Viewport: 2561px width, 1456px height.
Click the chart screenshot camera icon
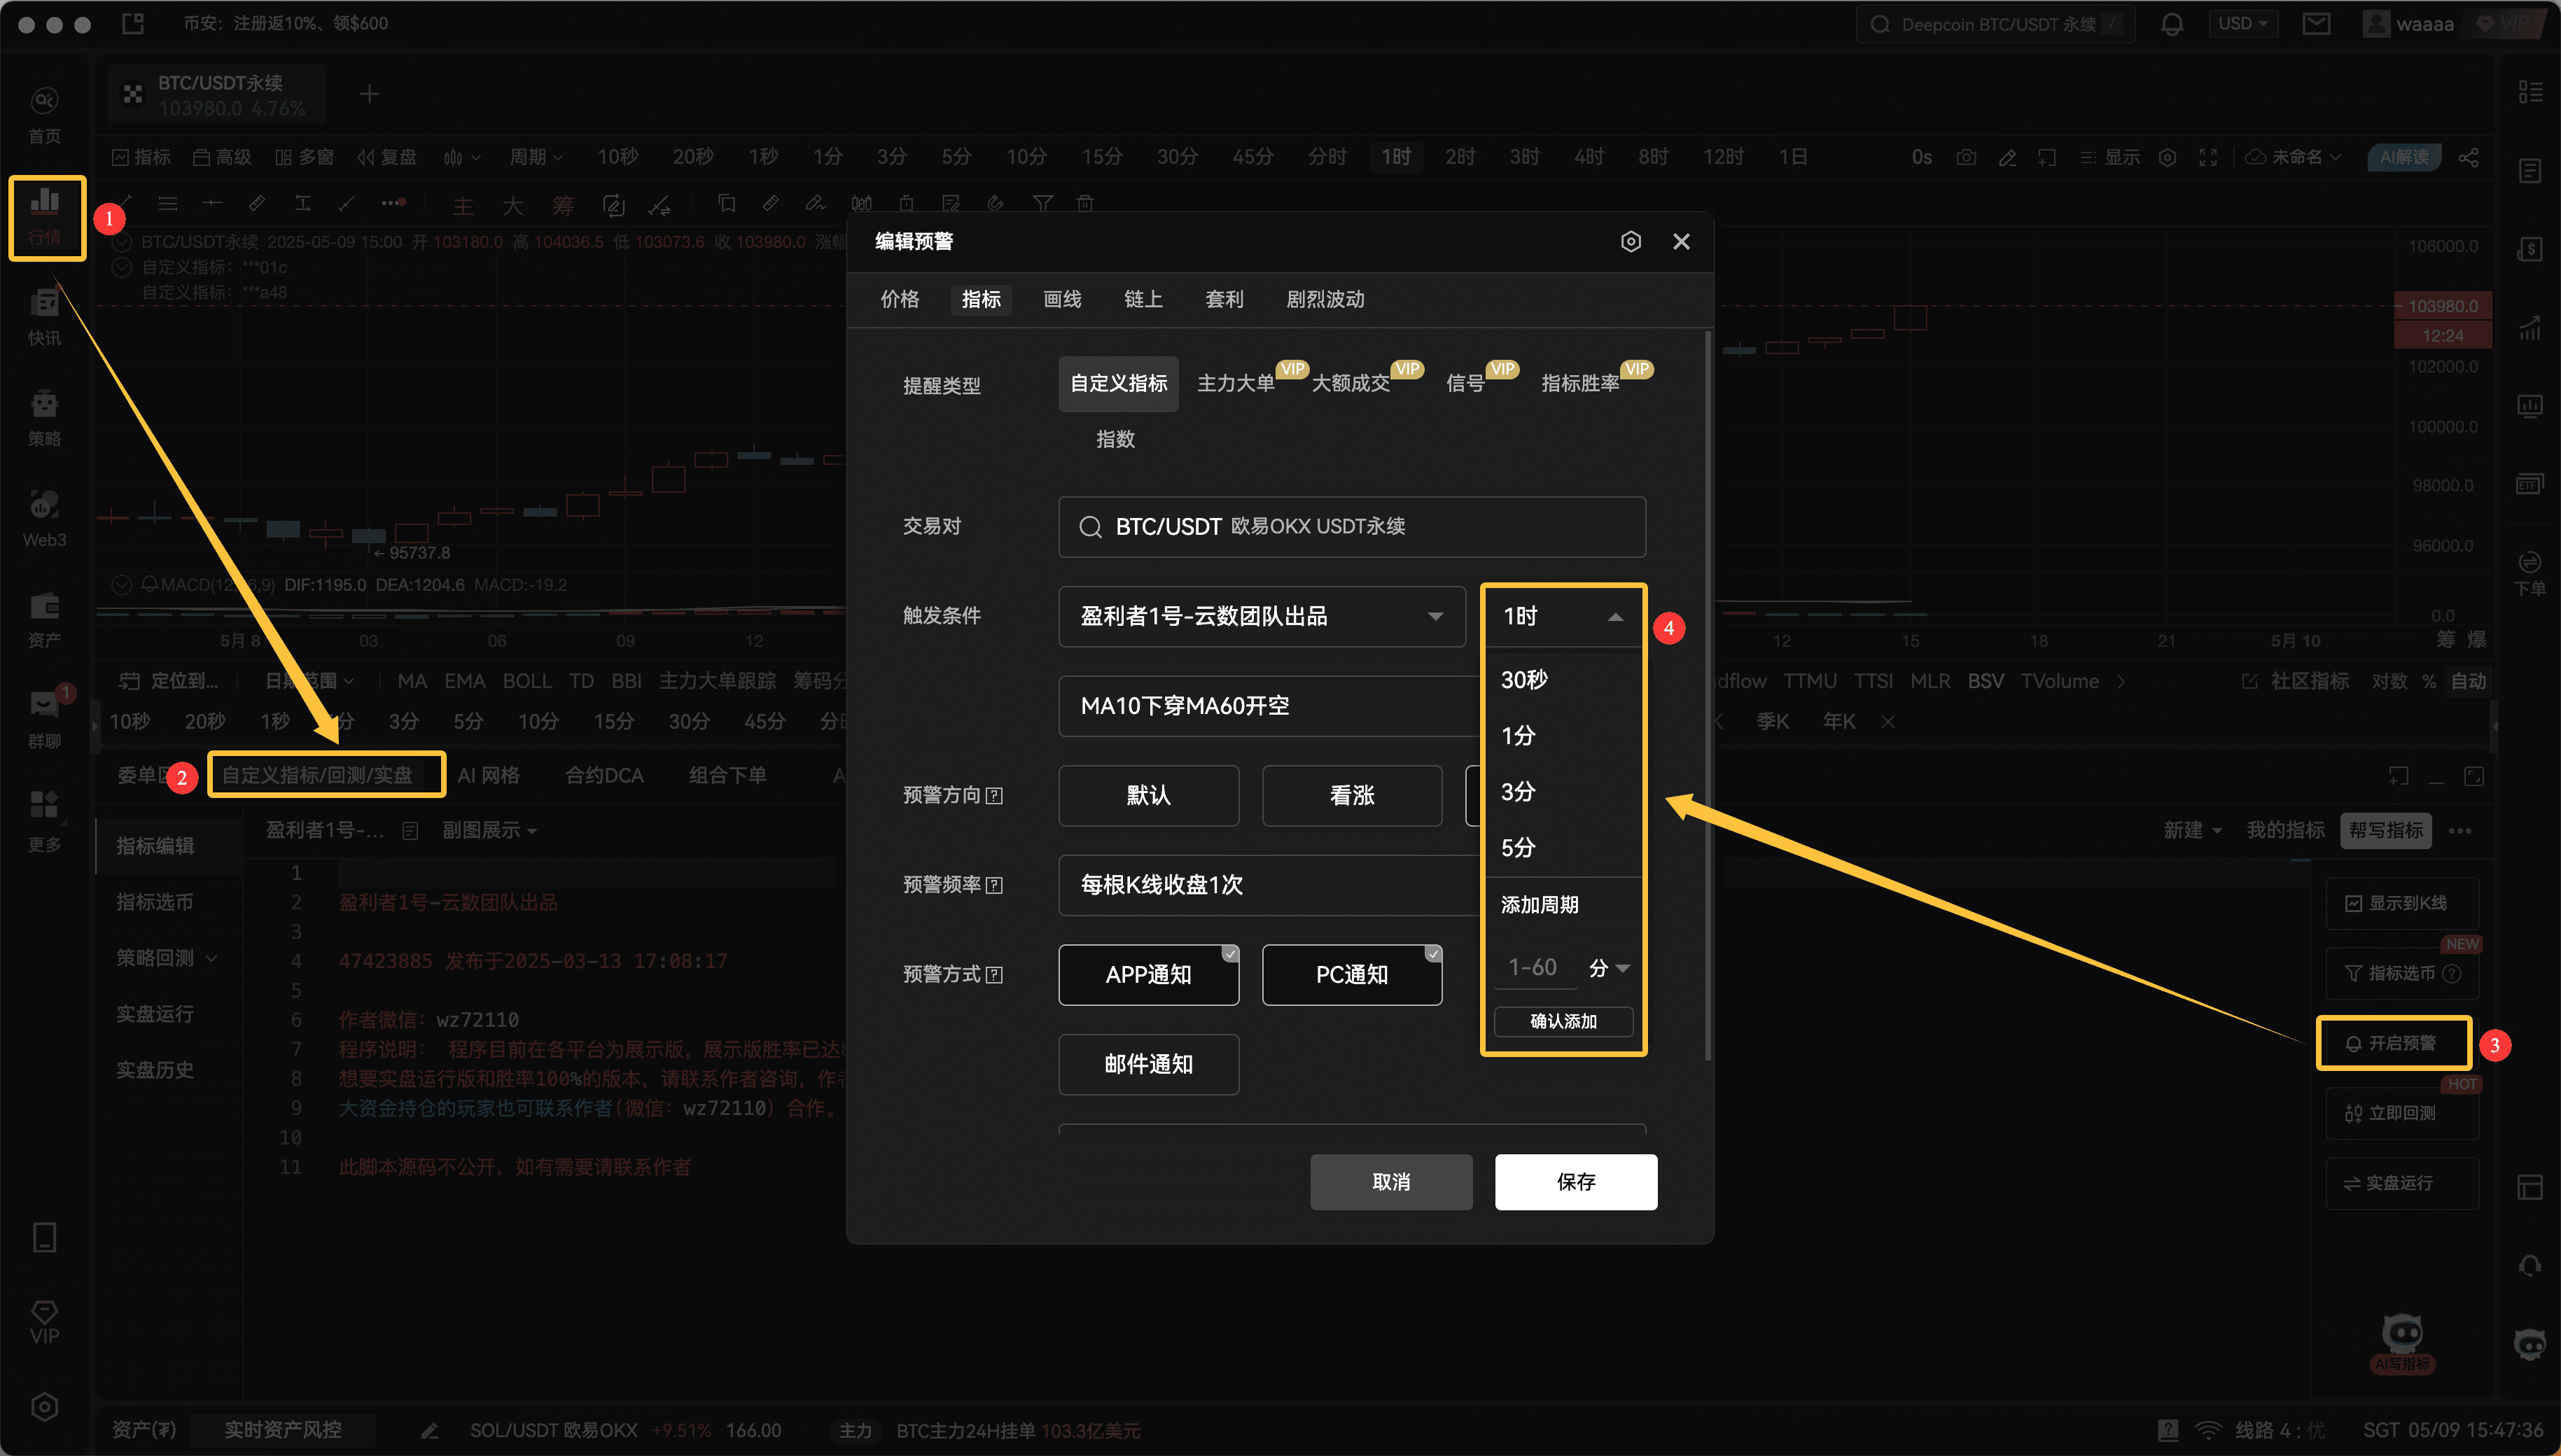click(x=1966, y=157)
